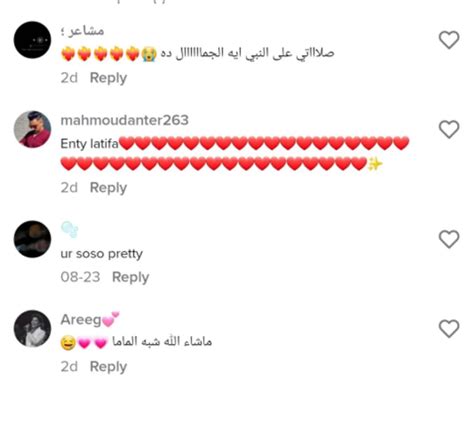Open the dark avatar beside 'ur soso pretty'

(32, 239)
